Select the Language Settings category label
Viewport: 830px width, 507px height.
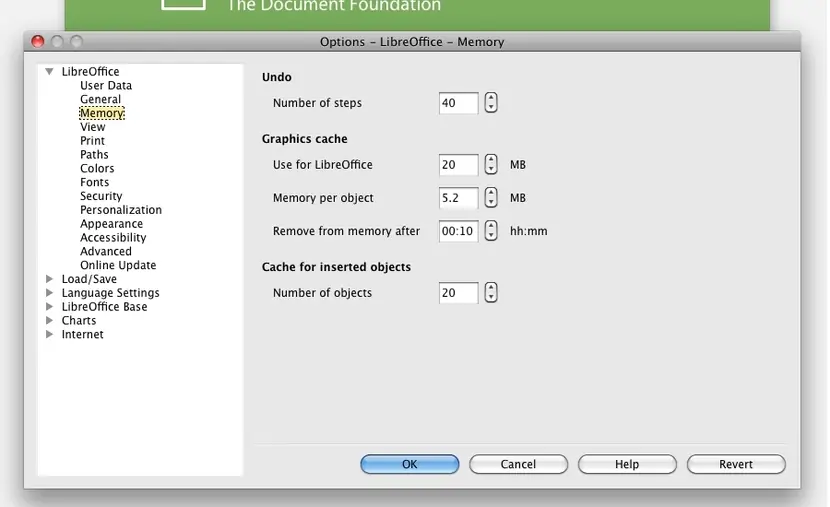pyautogui.click(x=110, y=293)
